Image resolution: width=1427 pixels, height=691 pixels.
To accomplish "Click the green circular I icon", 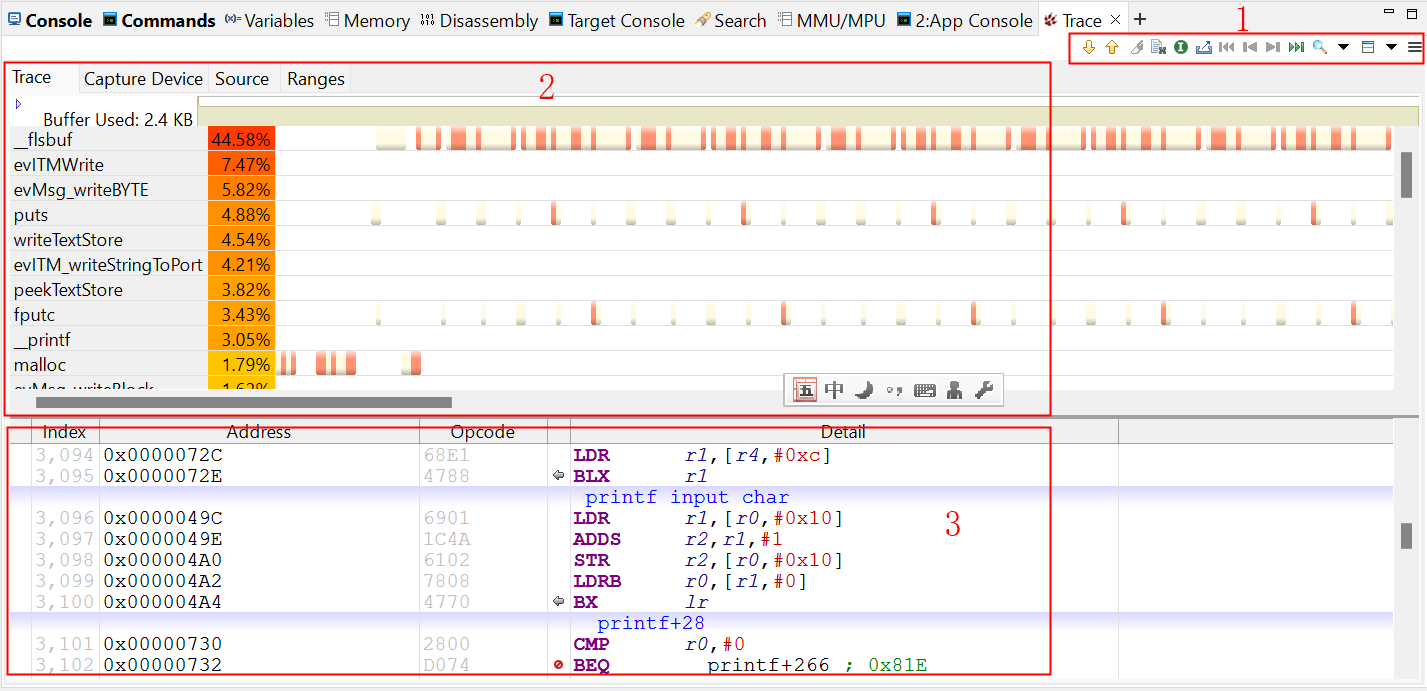I will coord(1181,47).
